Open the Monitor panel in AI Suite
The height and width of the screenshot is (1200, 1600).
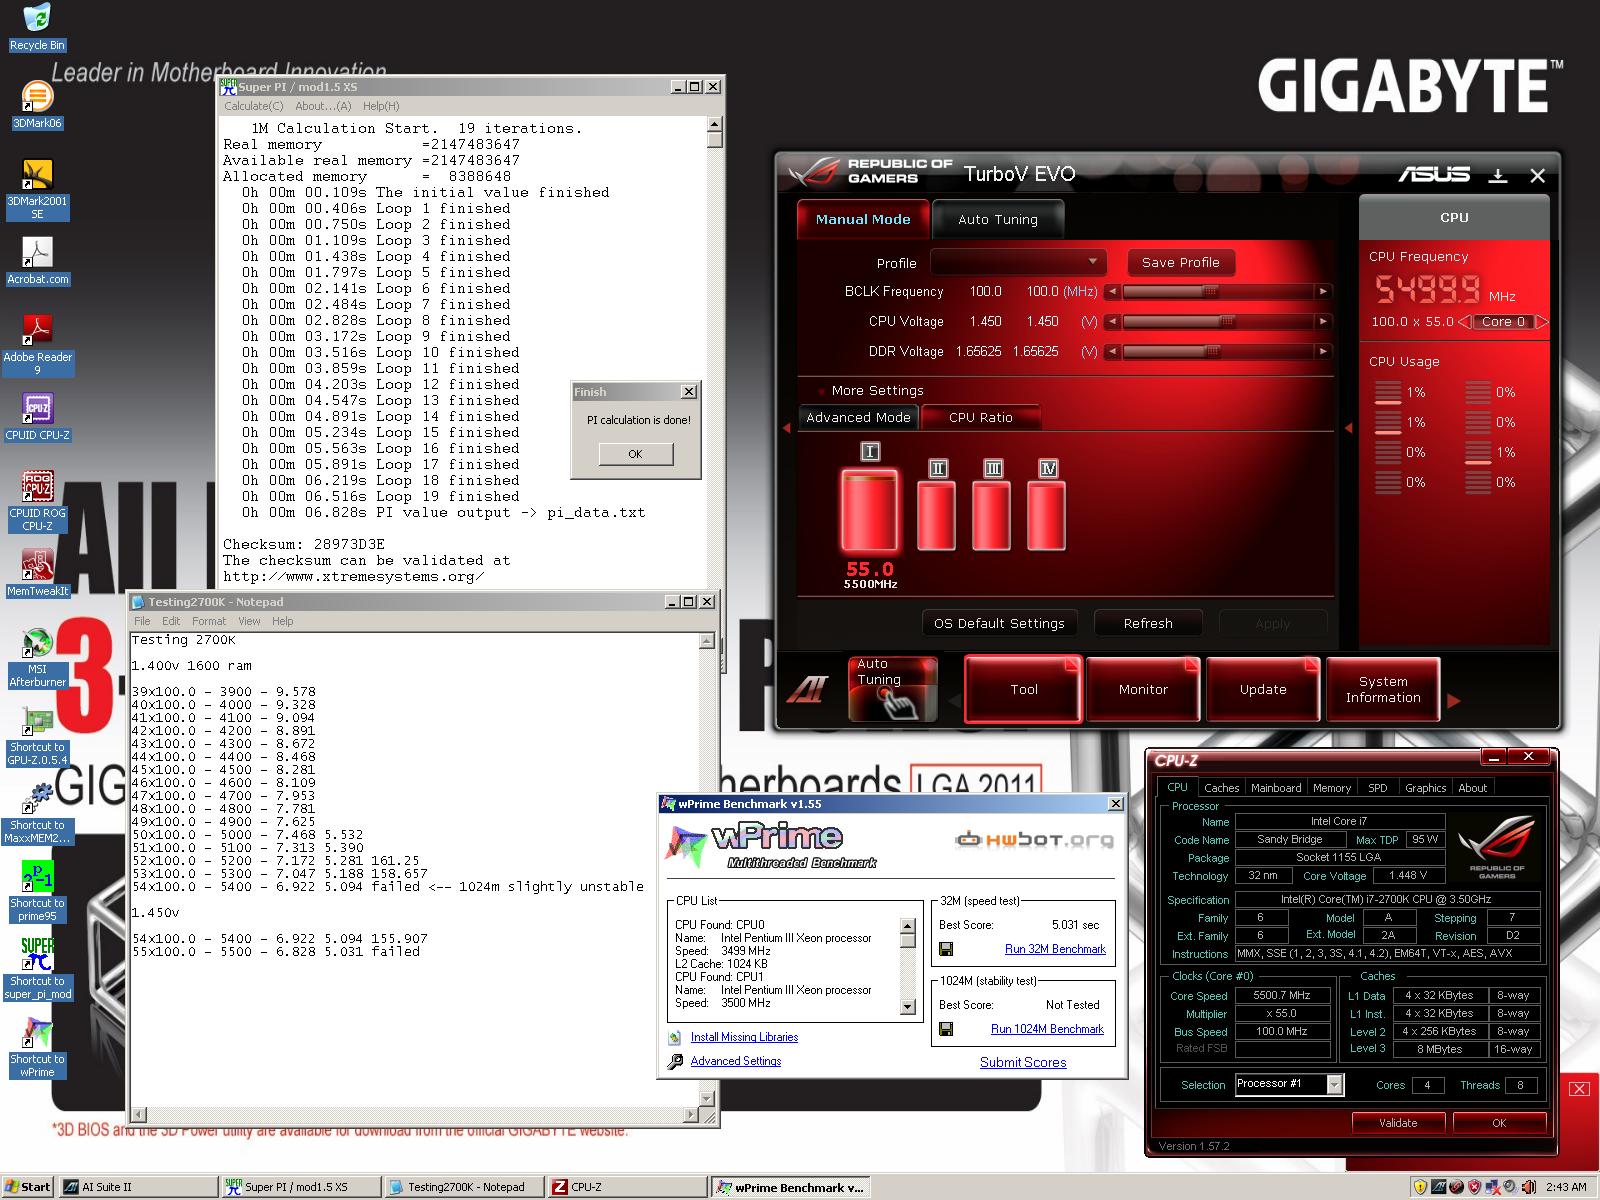pyautogui.click(x=1143, y=689)
